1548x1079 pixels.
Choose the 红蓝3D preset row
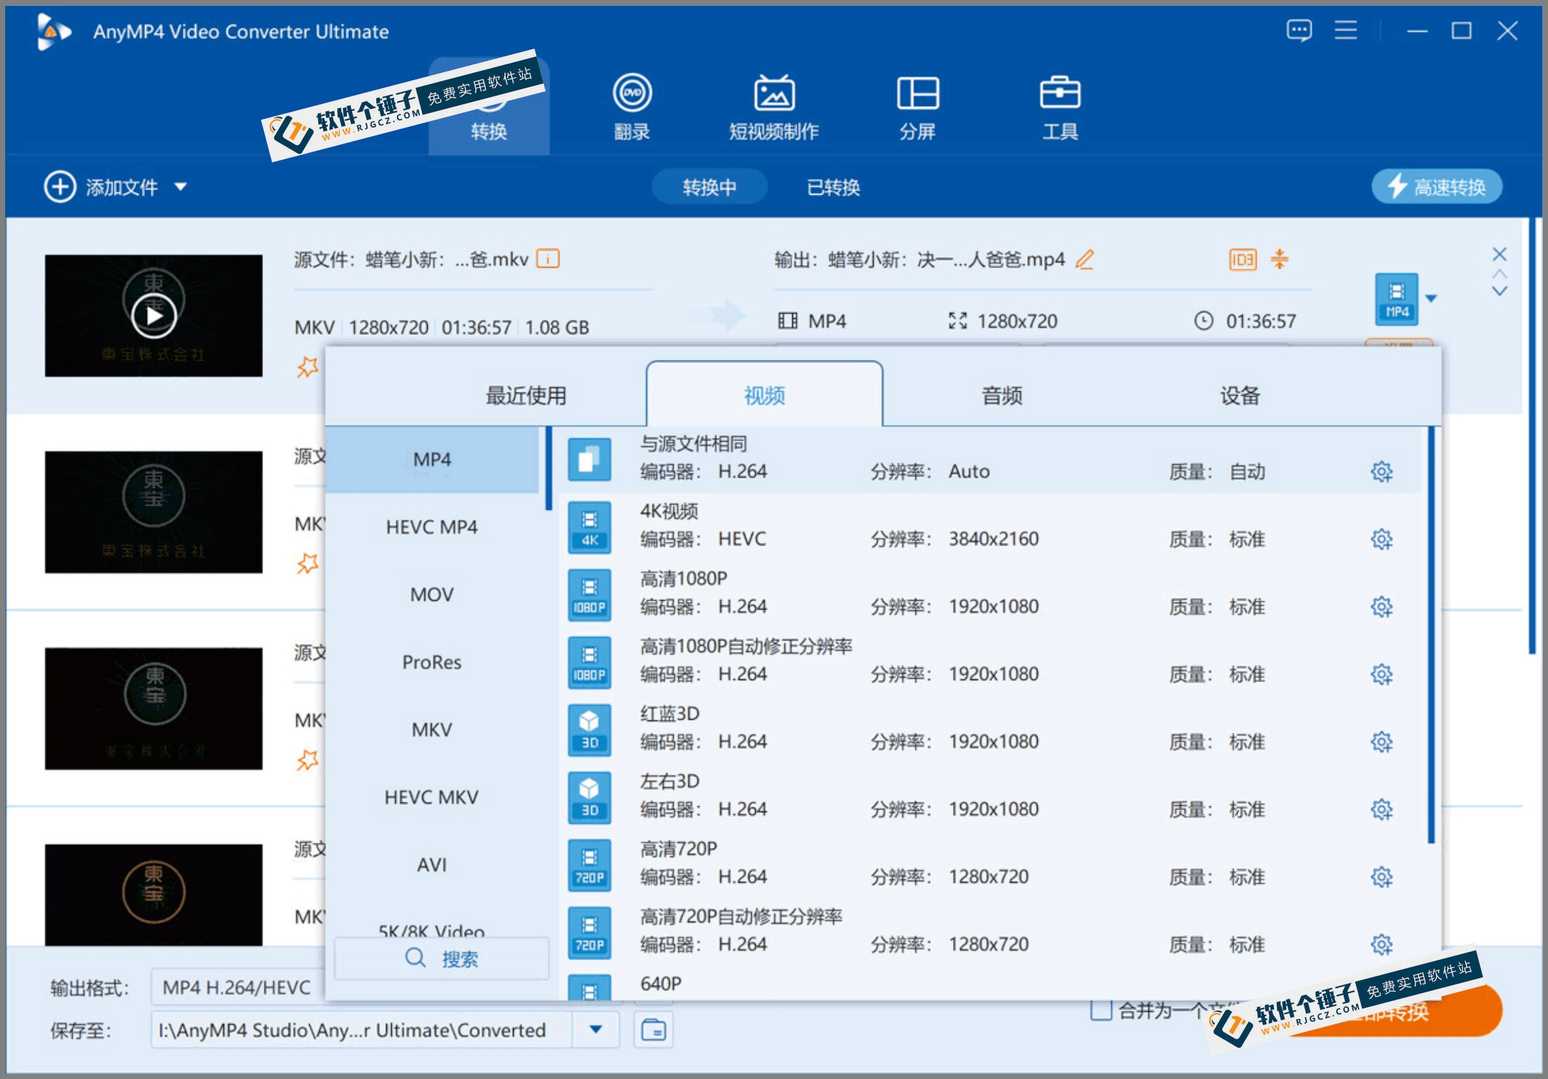[x=990, y=728]
